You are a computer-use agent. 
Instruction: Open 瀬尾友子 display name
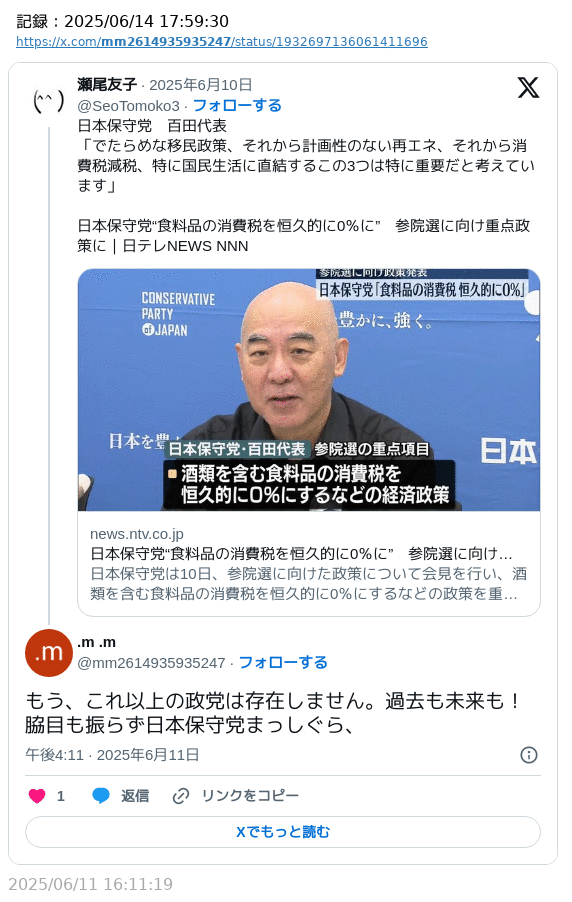[x=107, y=85]
